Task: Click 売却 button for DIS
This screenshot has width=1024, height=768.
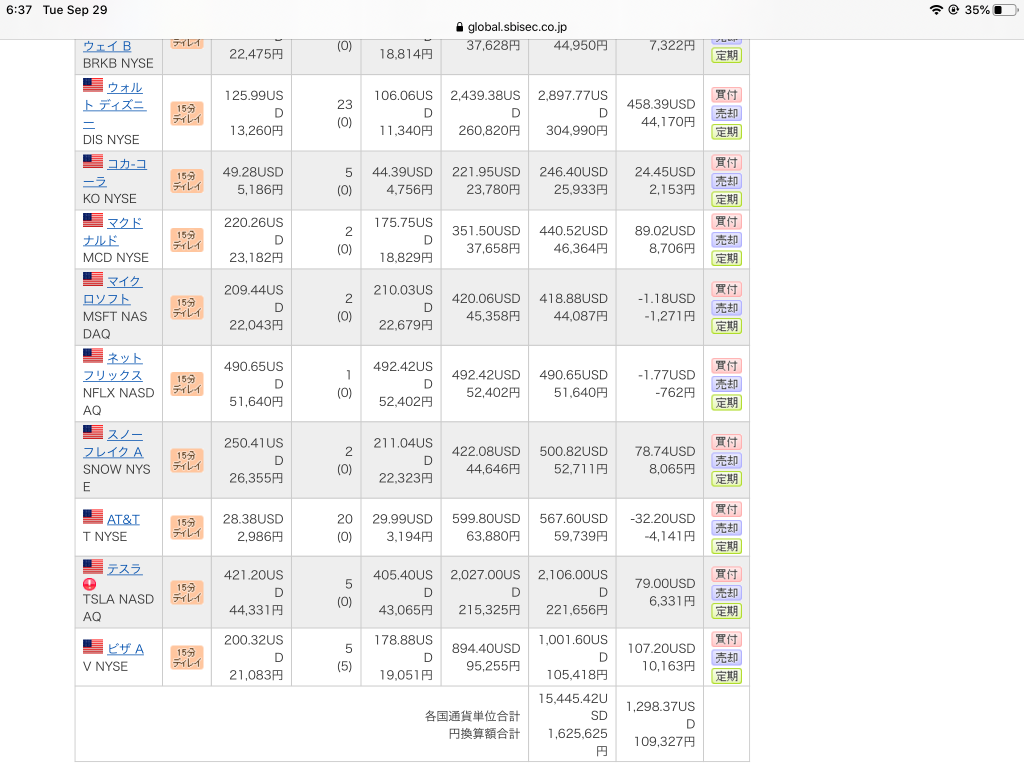Action: (726, 113)
